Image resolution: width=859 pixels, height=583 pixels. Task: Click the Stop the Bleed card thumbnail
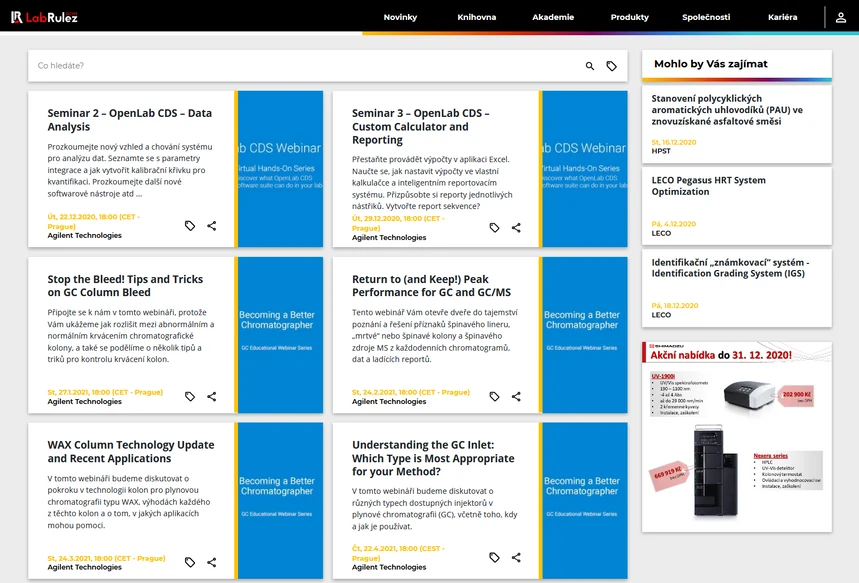[x=280, y=335]
